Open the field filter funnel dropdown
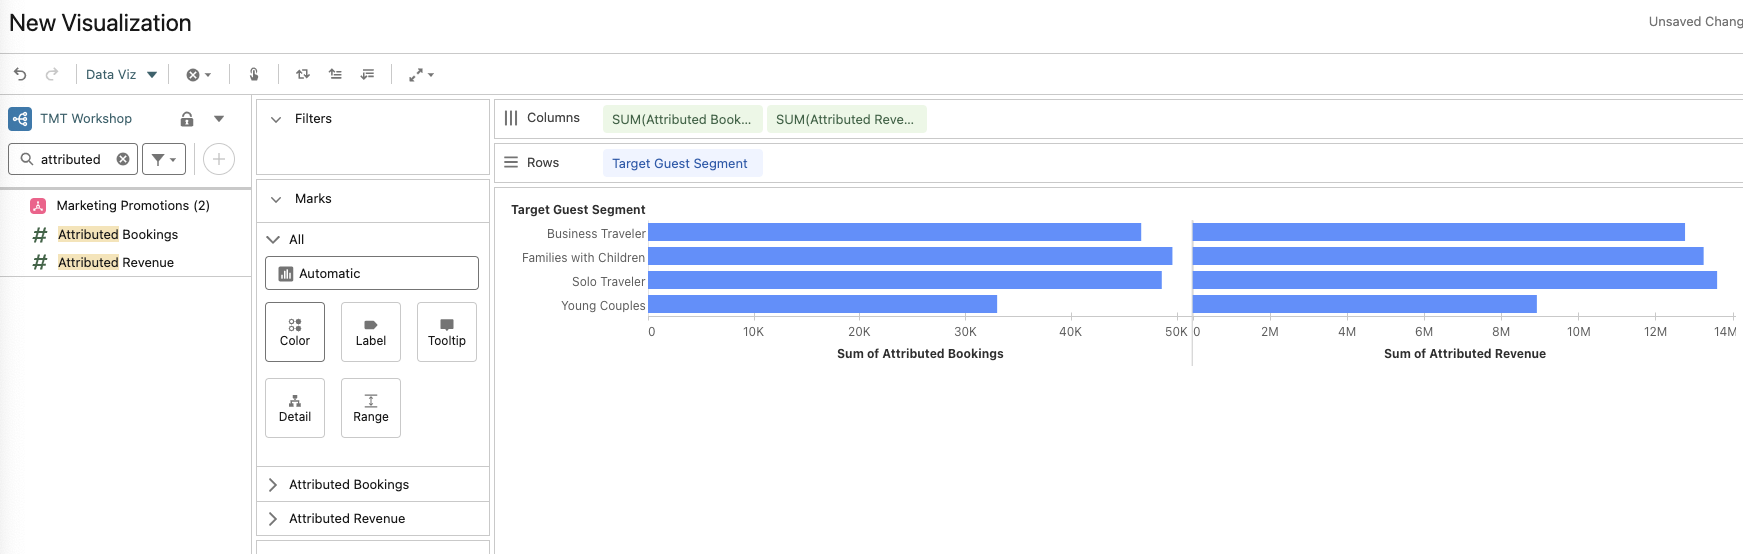Viewport: 1743px width, 554px height. coord(164,159)
